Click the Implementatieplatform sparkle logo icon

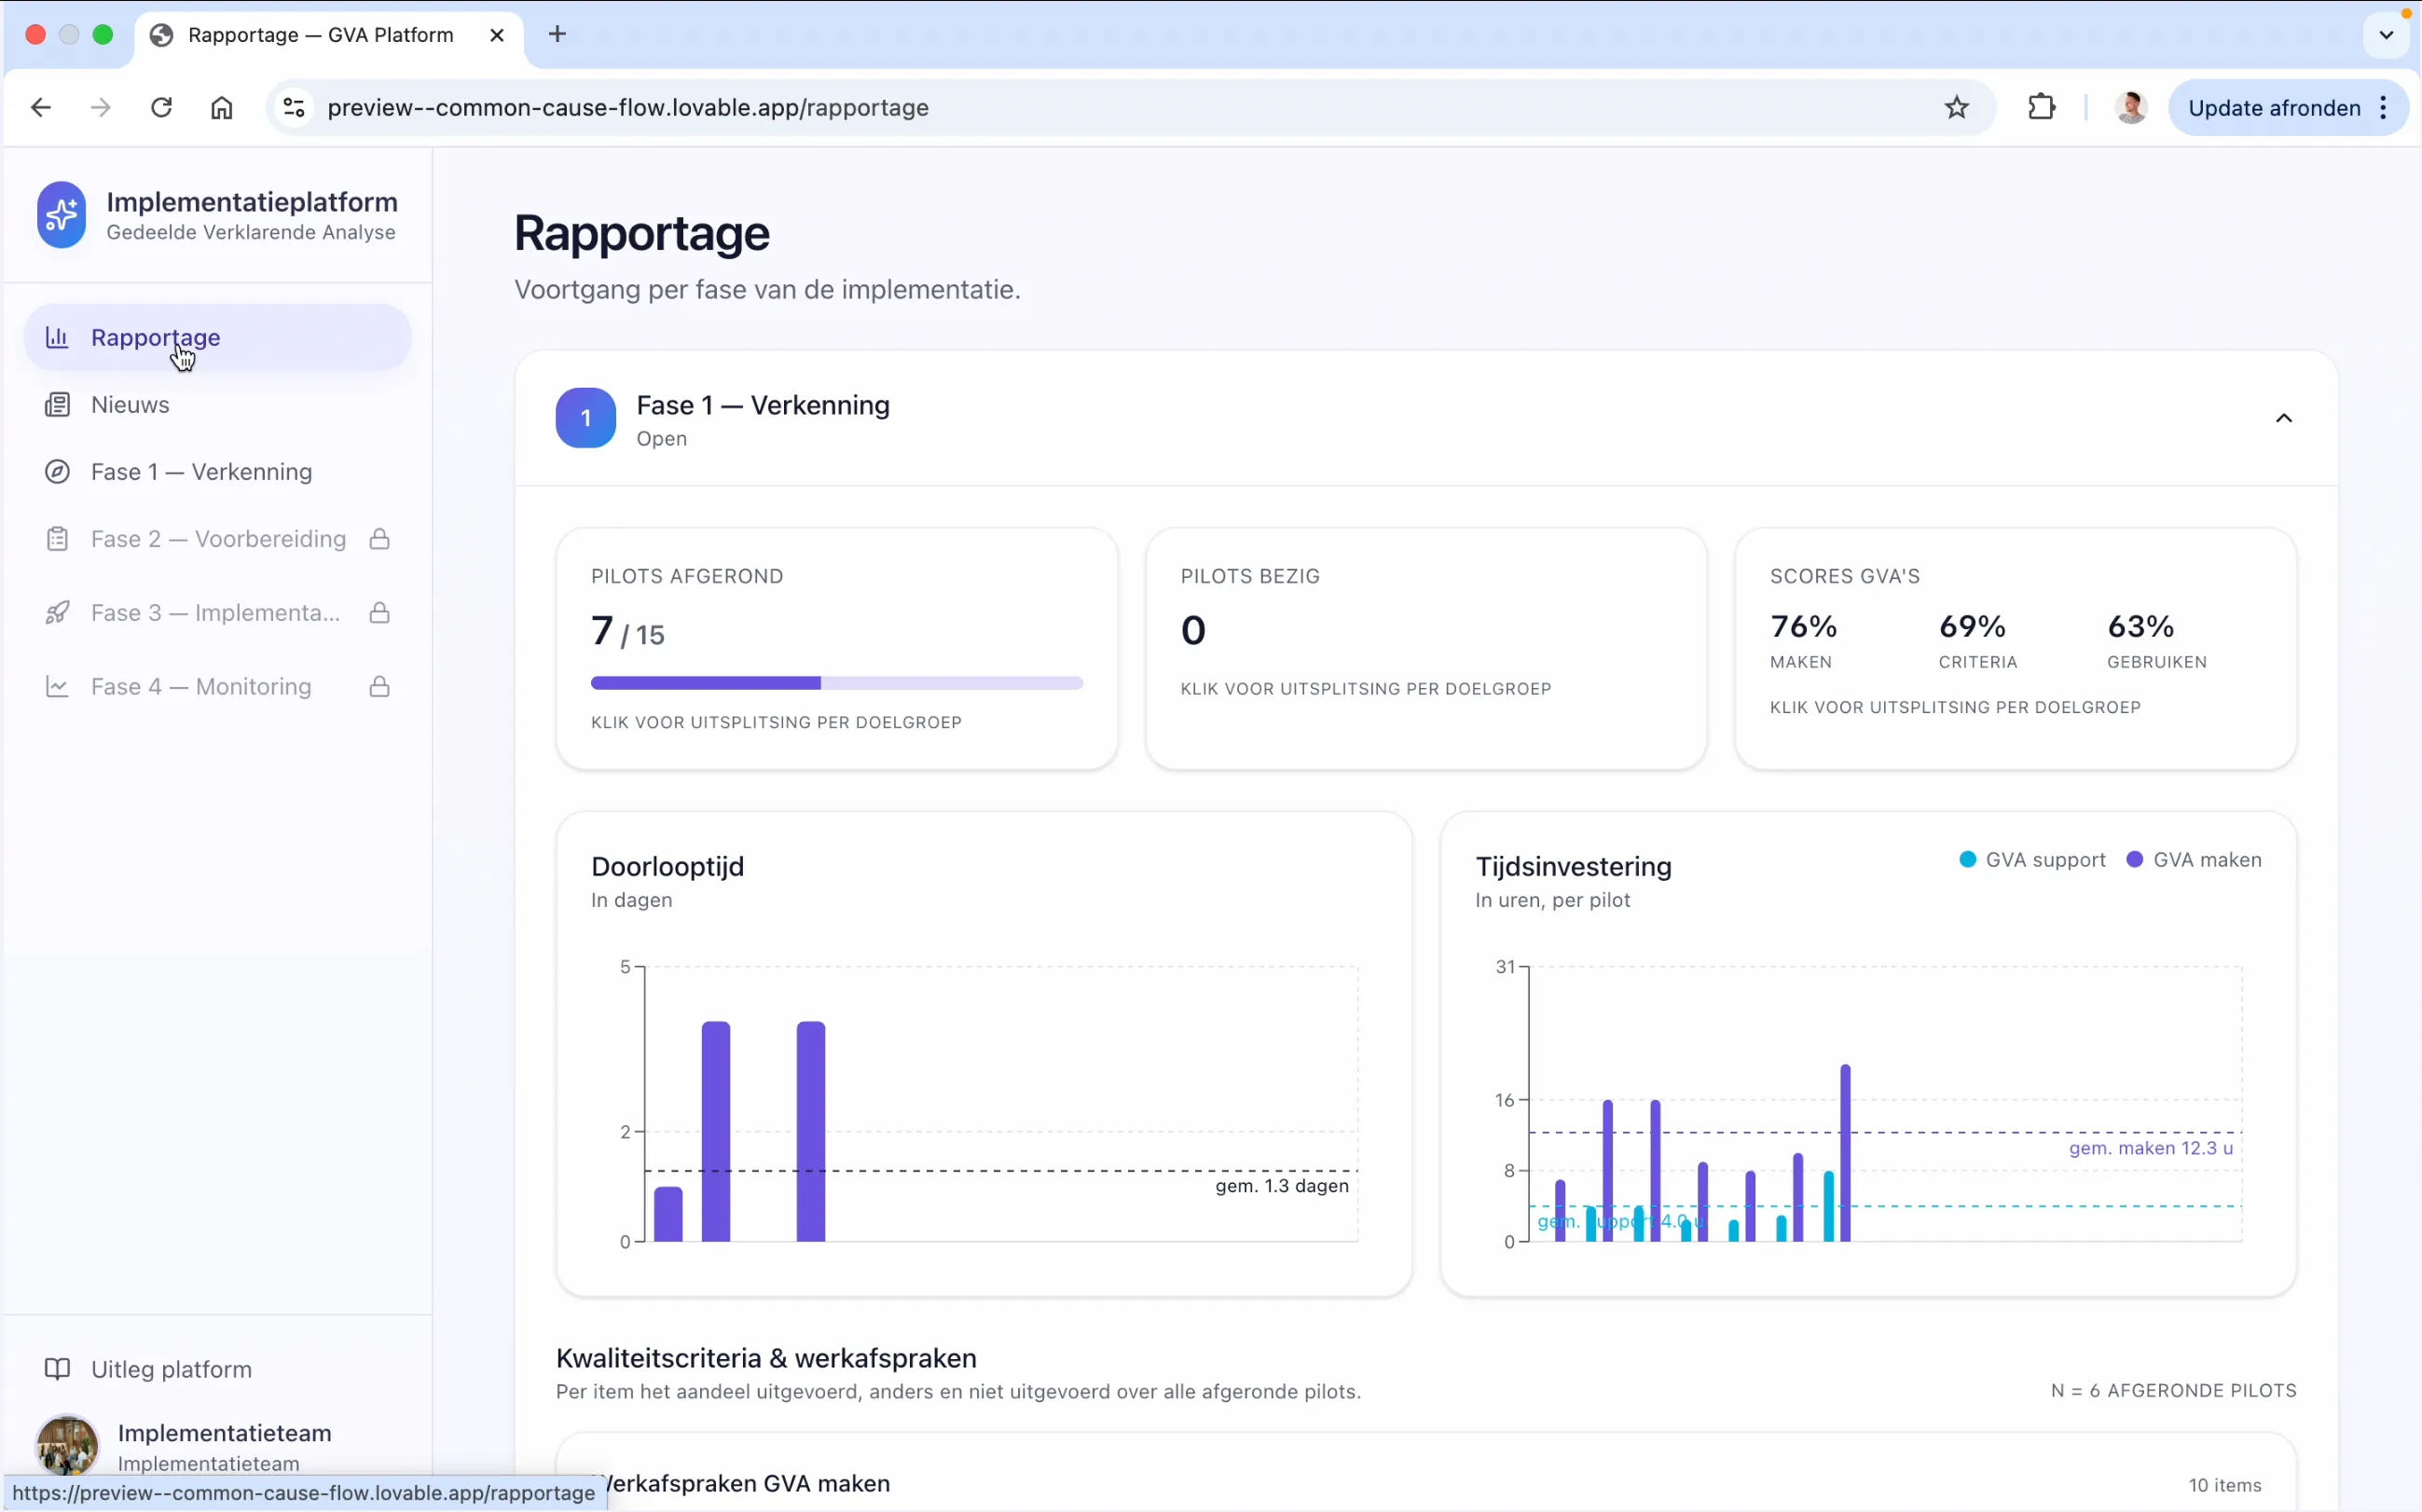click(61, 215)
